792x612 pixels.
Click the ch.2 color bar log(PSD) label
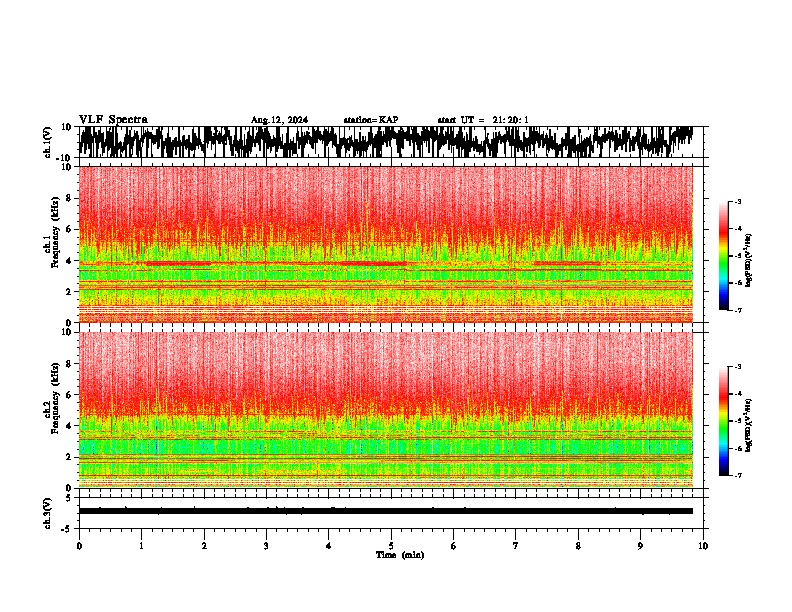pyautogui.click(x=748, y=425)
